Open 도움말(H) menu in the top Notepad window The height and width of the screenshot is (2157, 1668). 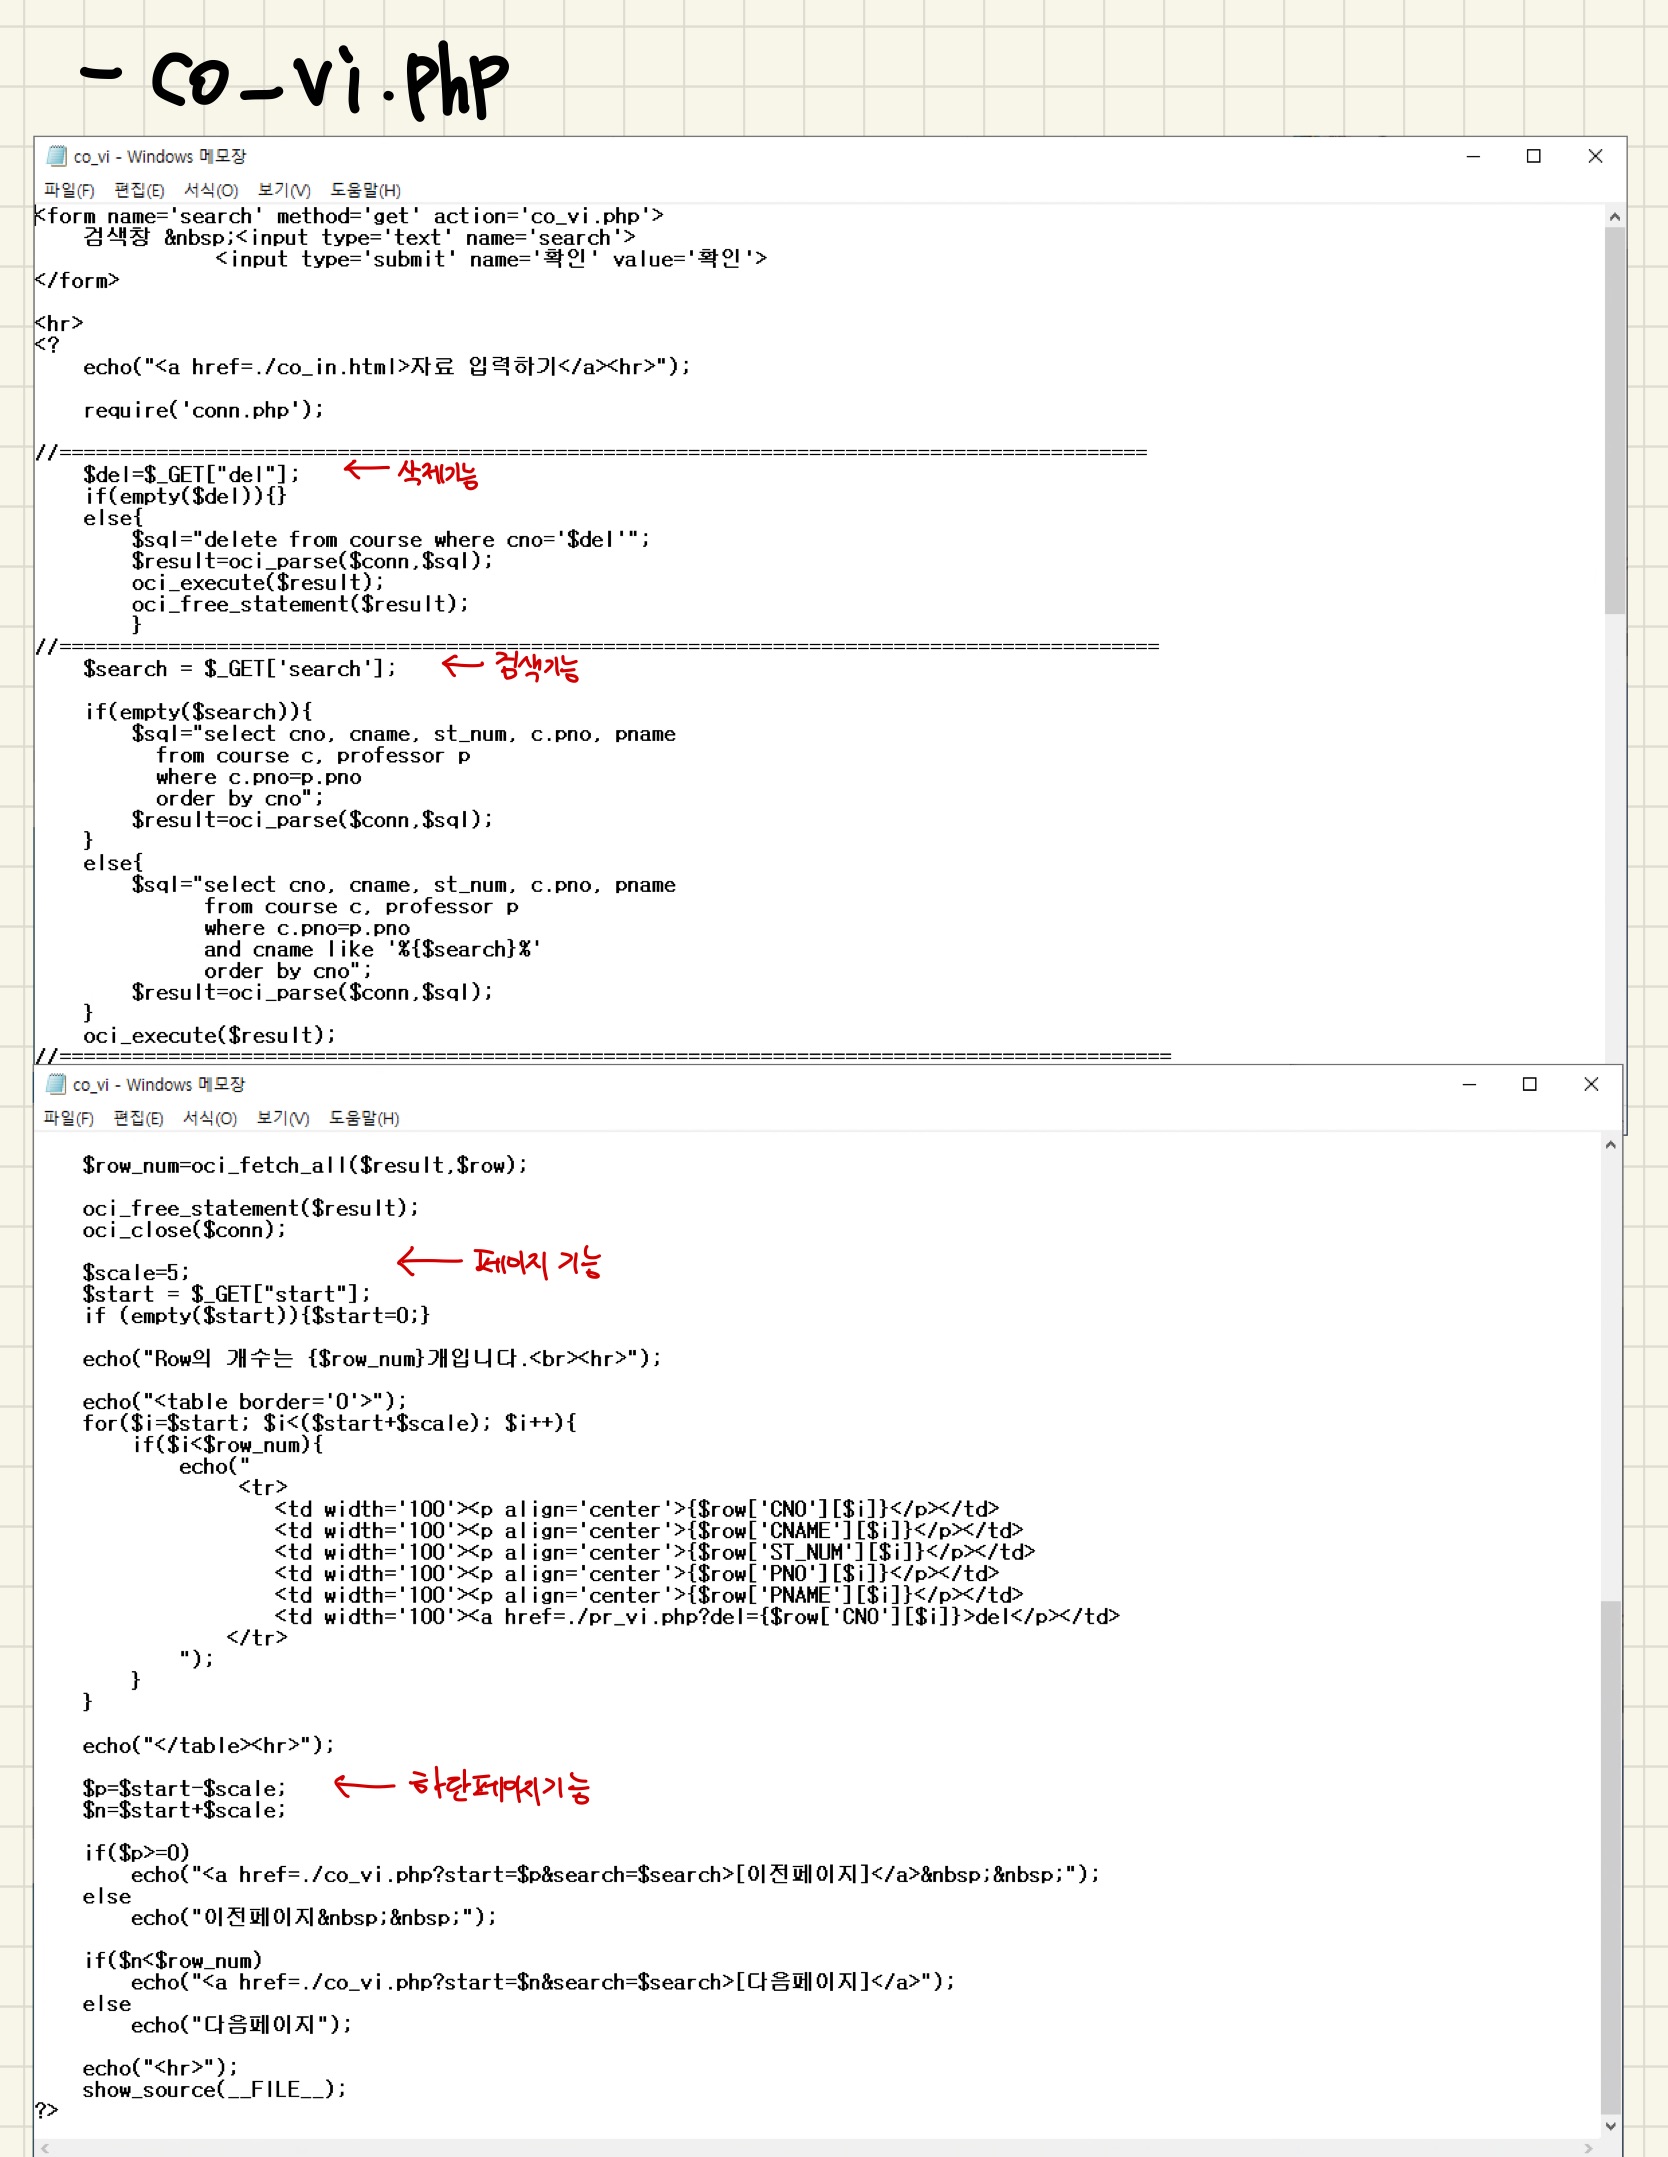pos(366,190)
